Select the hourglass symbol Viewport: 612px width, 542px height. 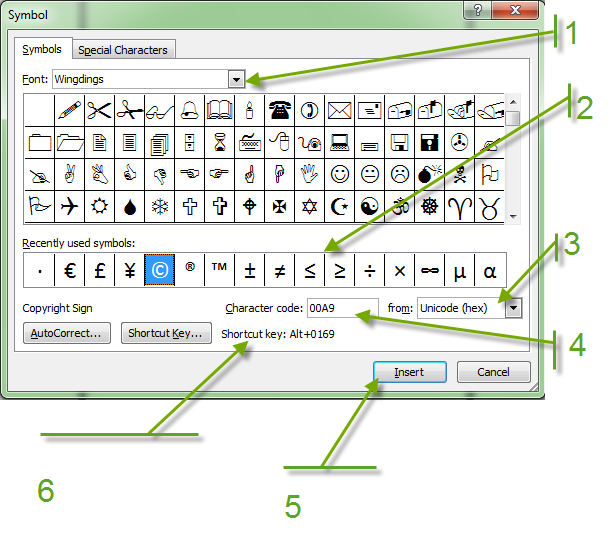(219, 142)
